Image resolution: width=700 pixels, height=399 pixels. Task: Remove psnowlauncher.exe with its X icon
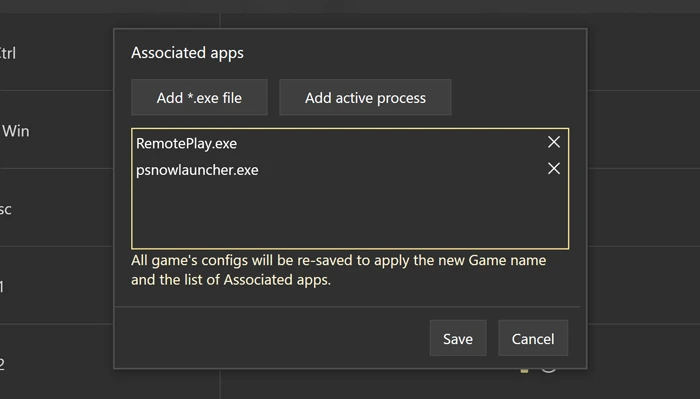click(x=554, y=169)
